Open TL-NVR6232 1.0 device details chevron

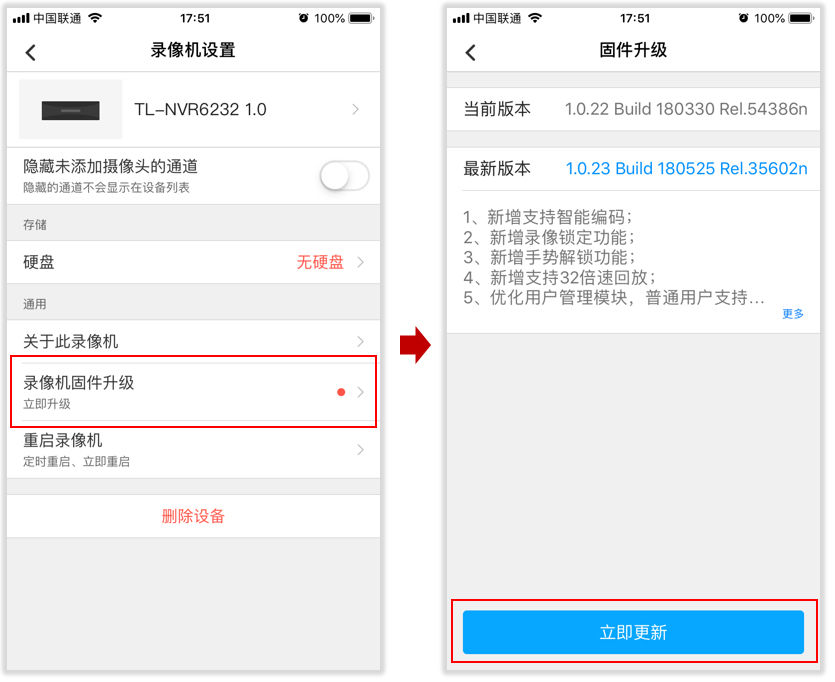pos(356,109)
